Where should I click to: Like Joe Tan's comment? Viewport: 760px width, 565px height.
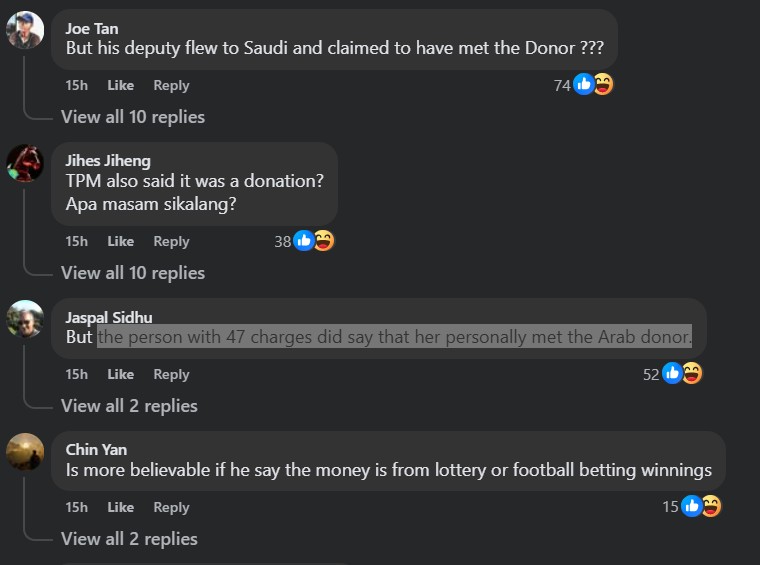point(120,86)
